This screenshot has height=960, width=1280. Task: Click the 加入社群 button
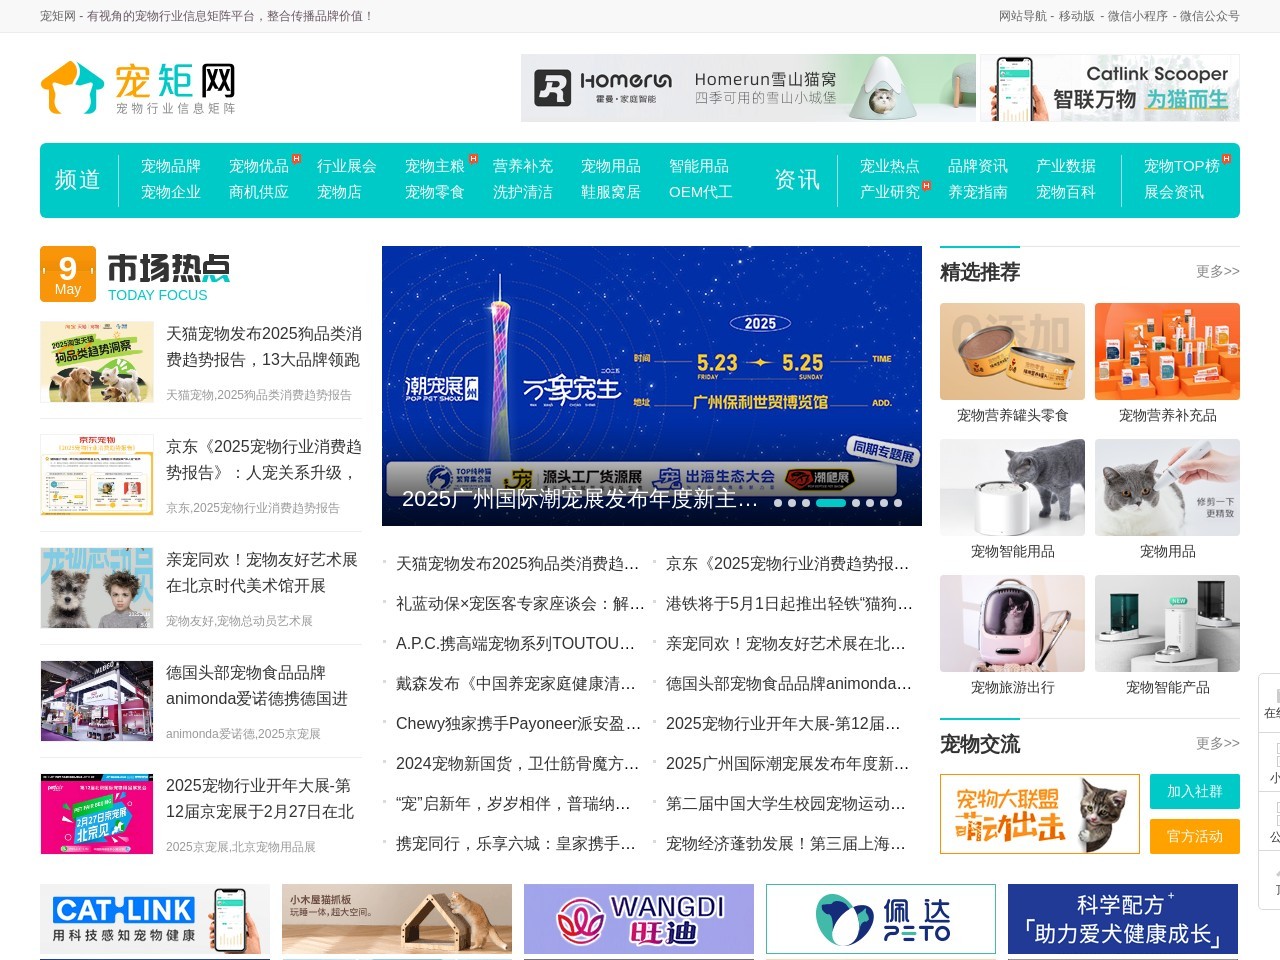click(1195, 791)
